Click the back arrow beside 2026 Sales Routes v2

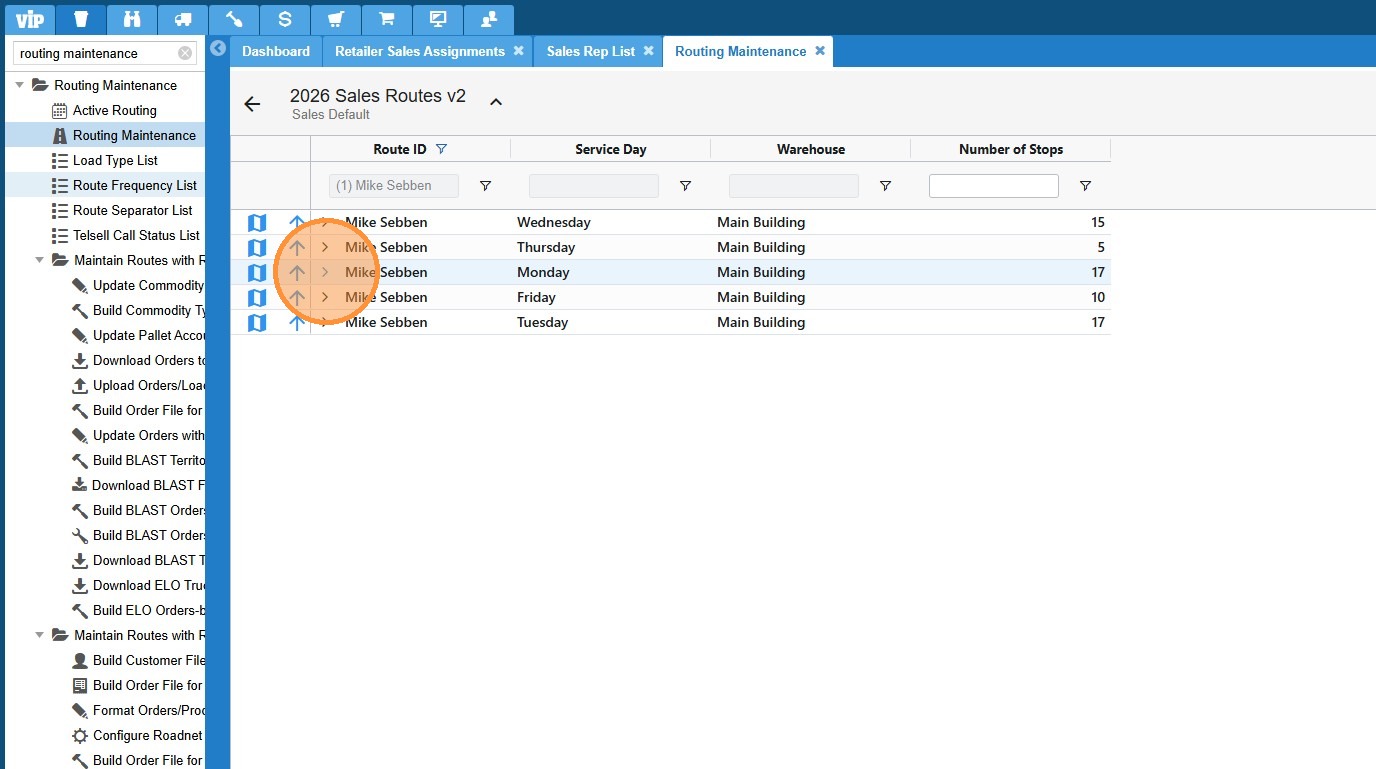pos(252,104)
